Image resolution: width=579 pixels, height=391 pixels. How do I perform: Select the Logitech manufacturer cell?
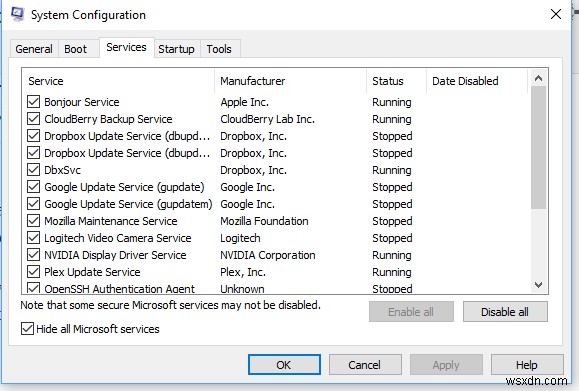(240, 238)
